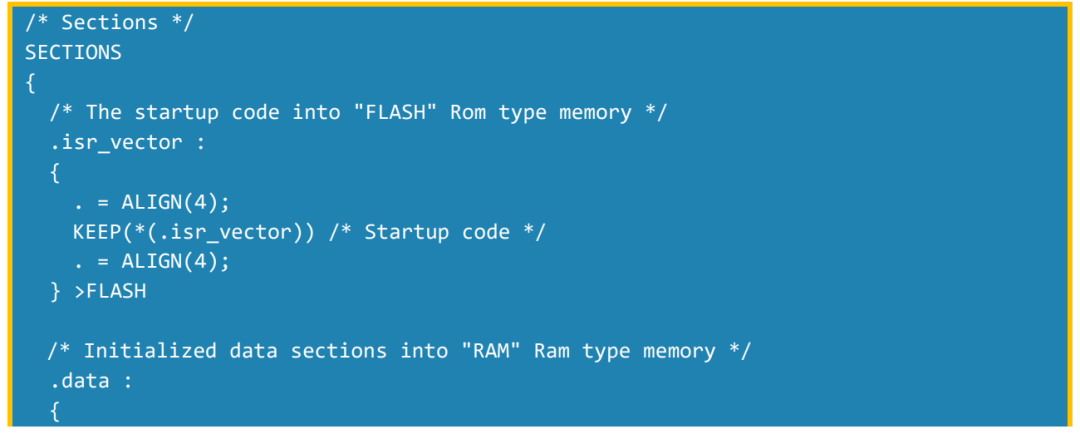Select the SECTIONS keyword

74,52
